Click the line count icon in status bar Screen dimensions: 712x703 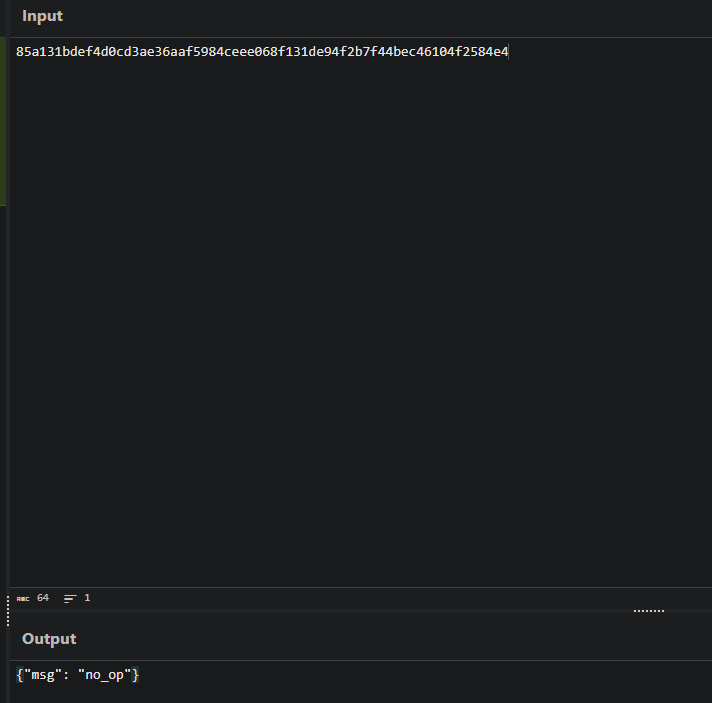(70, 598)
